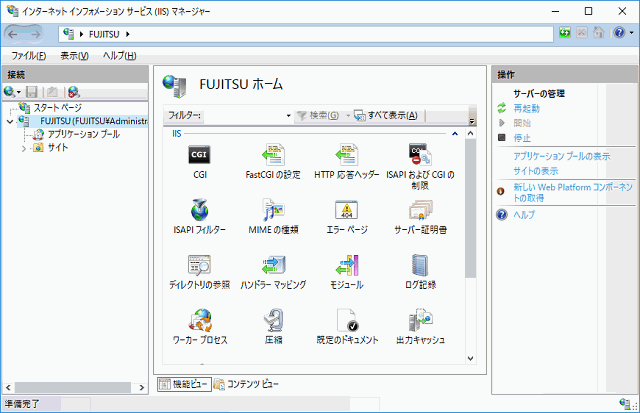Click the back navigation arrow

point(13,35)
